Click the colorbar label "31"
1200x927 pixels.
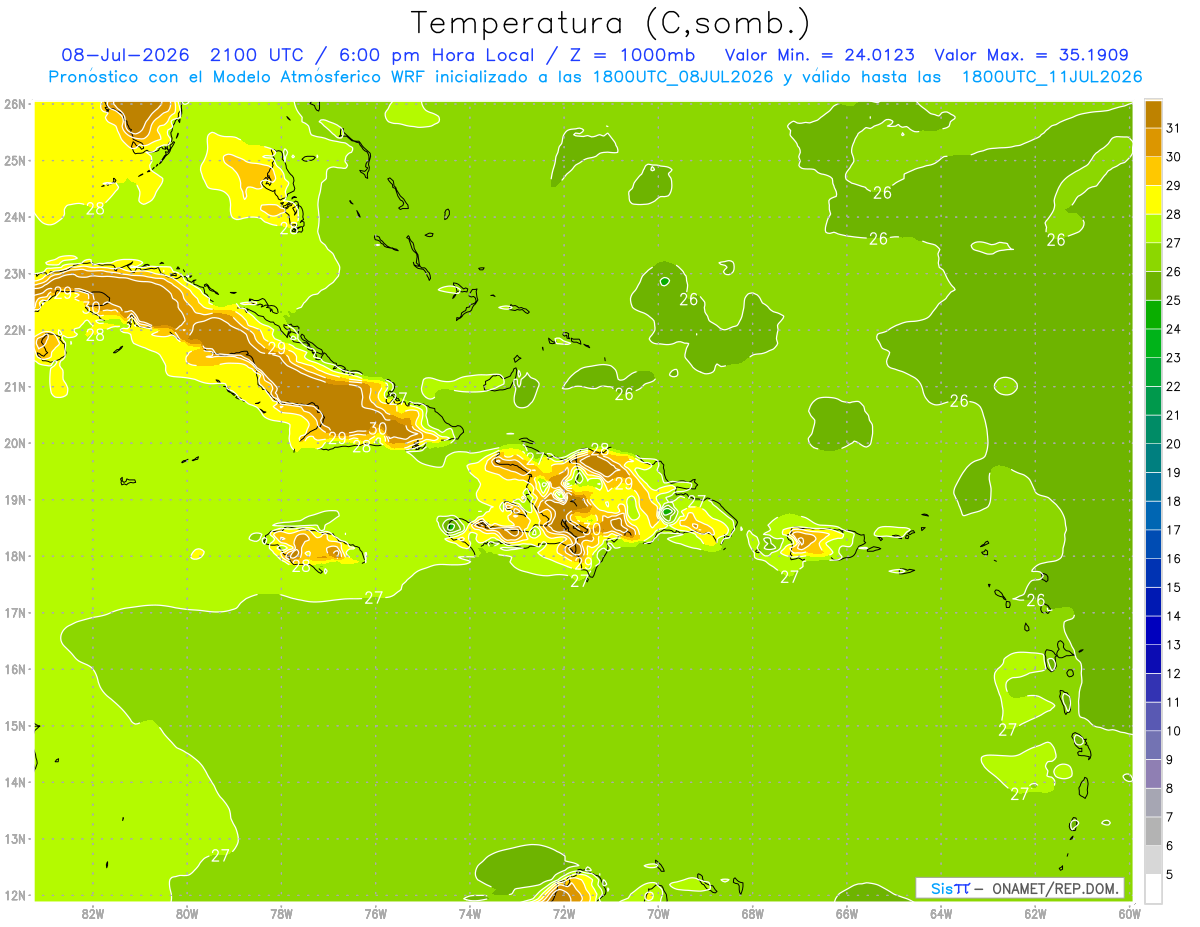pyautogui.click(x=1174, y=128)
